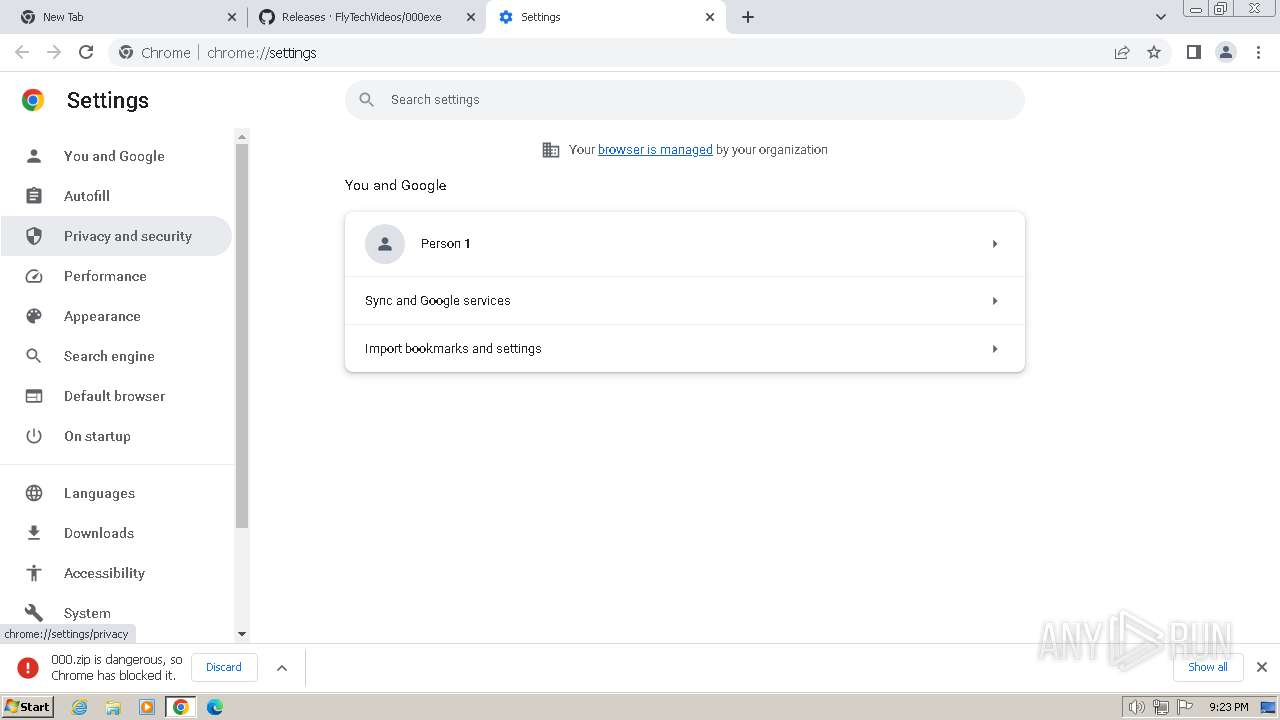Open Languages settings
The image size is (1280, 720).
tap(116, 493)
